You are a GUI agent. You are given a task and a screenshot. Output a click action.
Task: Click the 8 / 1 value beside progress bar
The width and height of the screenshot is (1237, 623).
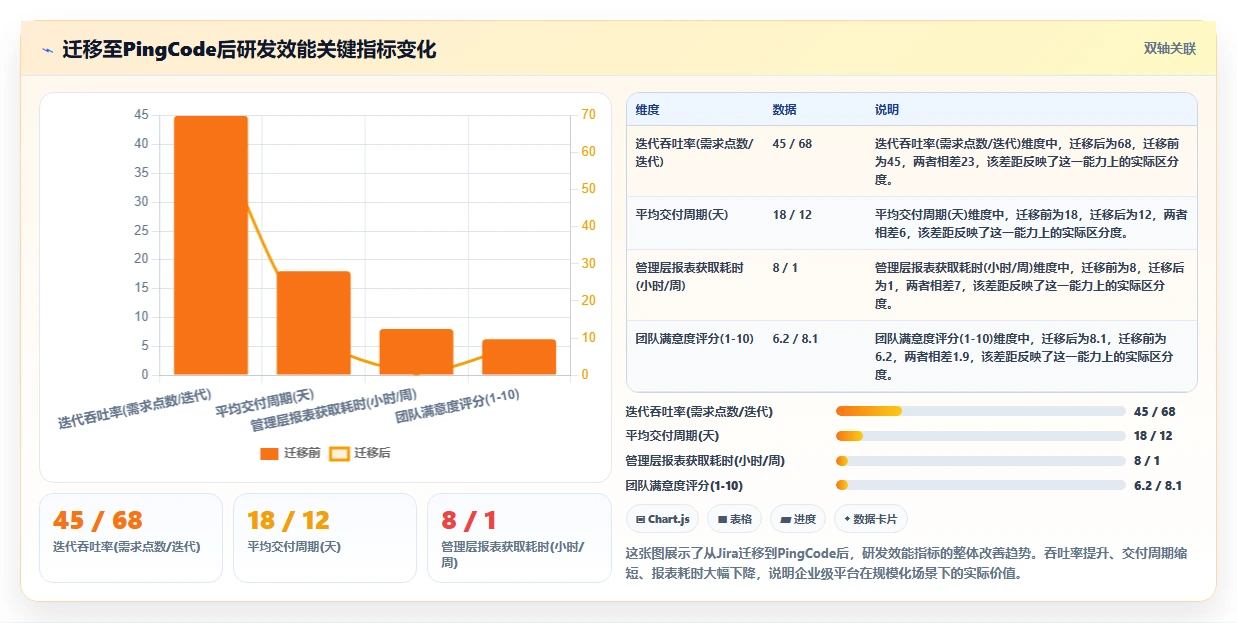[x=1147, y=460]
